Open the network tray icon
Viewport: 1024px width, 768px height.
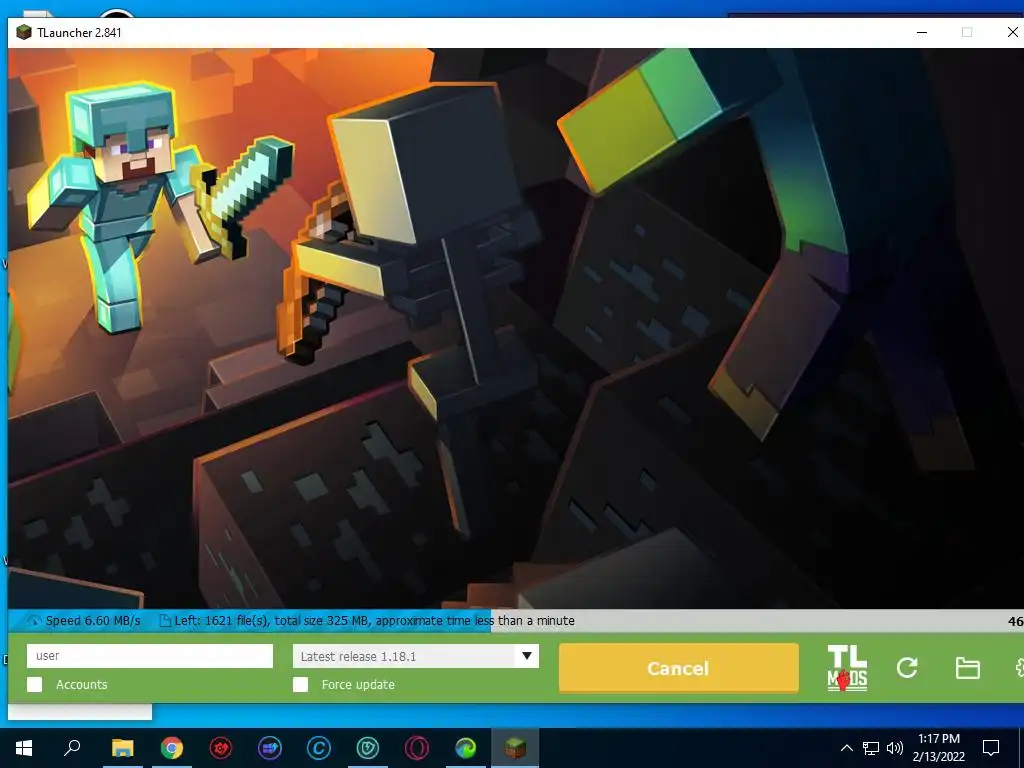pyautogui.click(x=871, y=748)
